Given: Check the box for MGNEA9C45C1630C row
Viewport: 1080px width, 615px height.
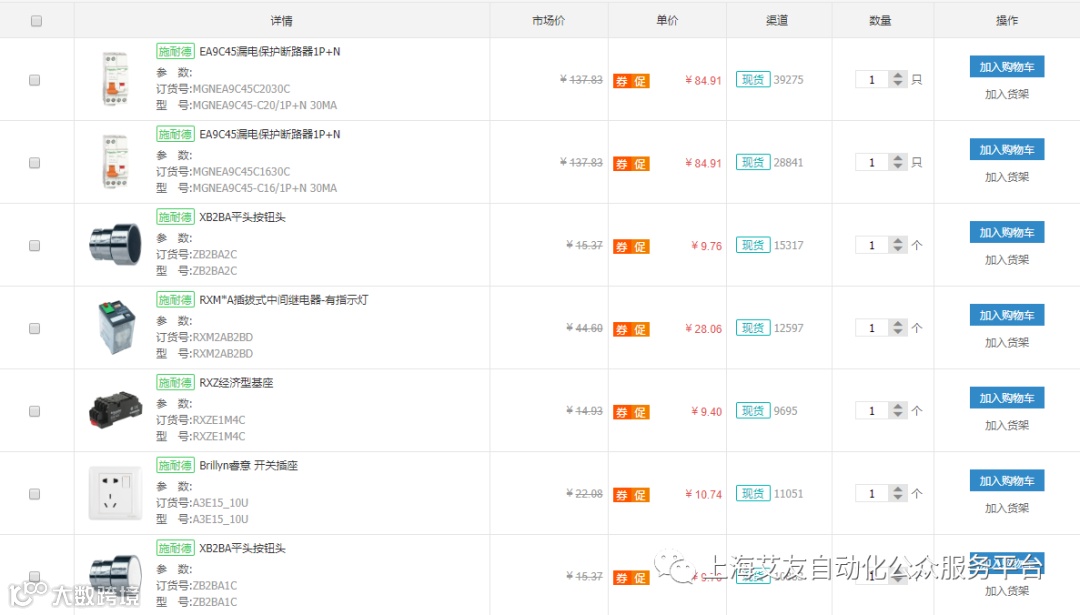Looking at the screenshot, I should click(34, 163).
